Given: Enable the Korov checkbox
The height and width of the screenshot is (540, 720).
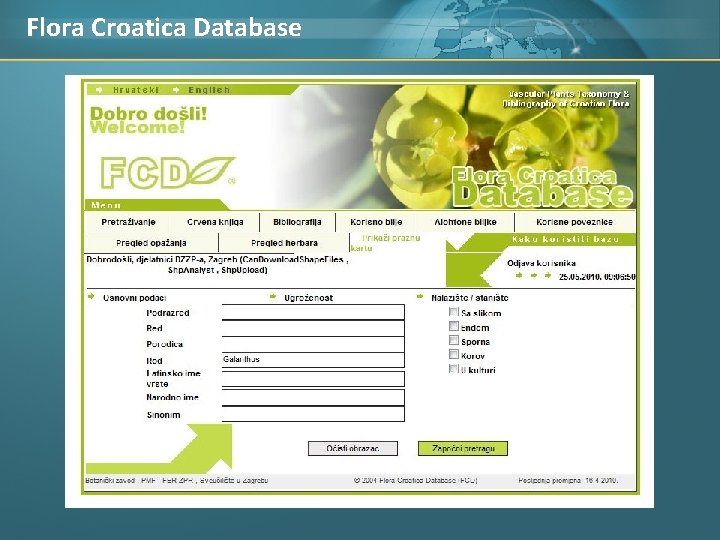Looking at the screenshot, I should coord(454,354).
